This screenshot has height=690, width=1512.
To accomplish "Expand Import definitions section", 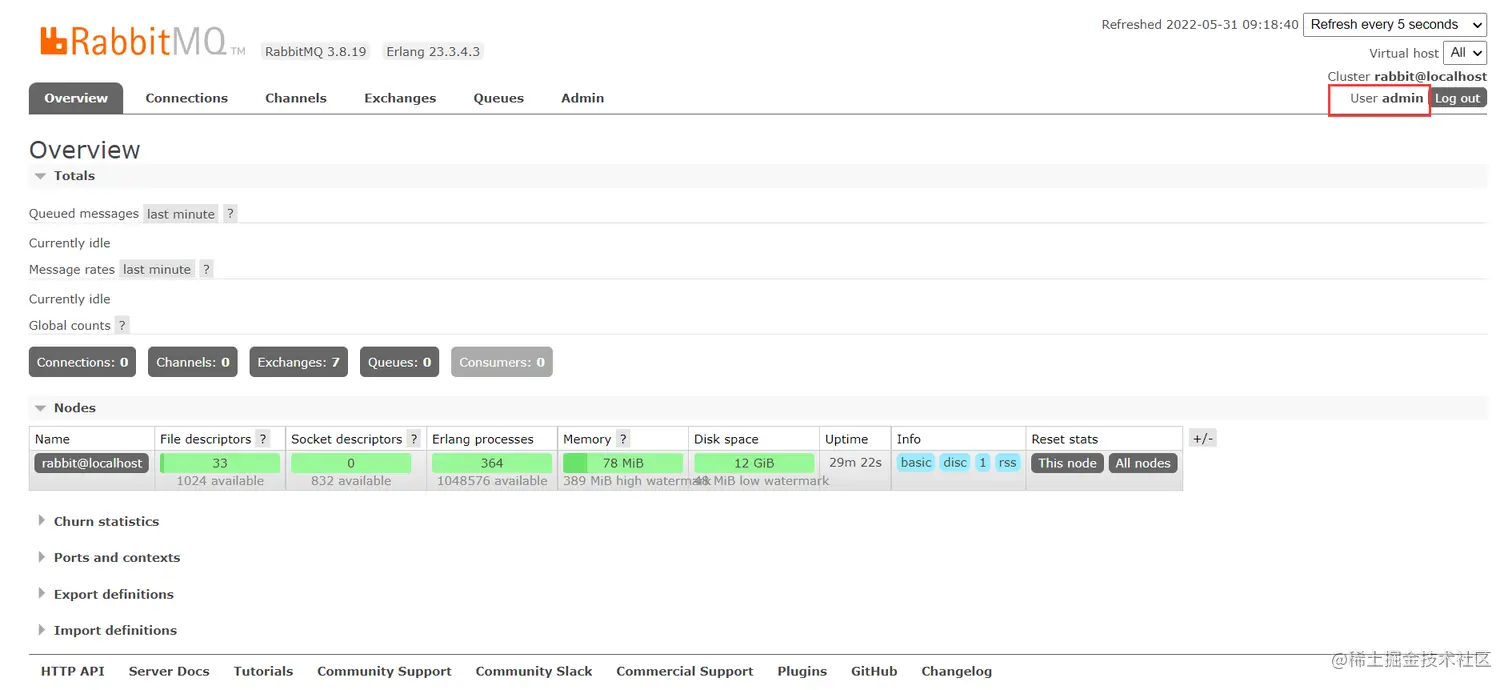I will pos(107,630).
